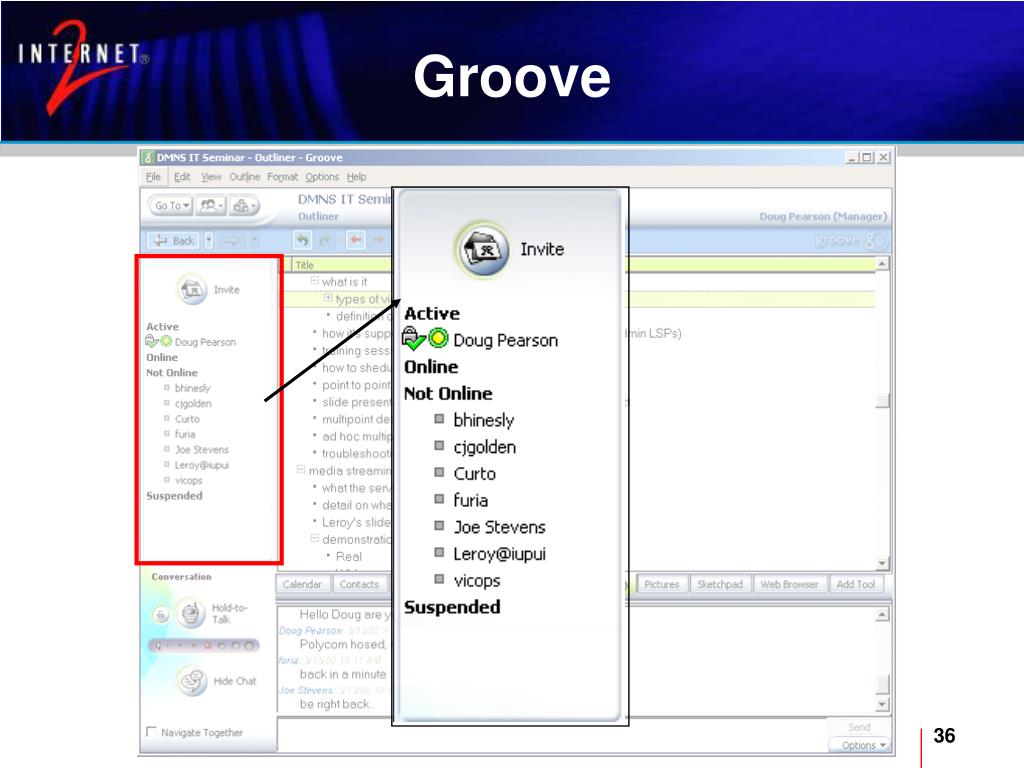This screenshot has height=768, width=1024.
Task: Click the indent right arrow beside the red arrow
Action: pos(378,240)
